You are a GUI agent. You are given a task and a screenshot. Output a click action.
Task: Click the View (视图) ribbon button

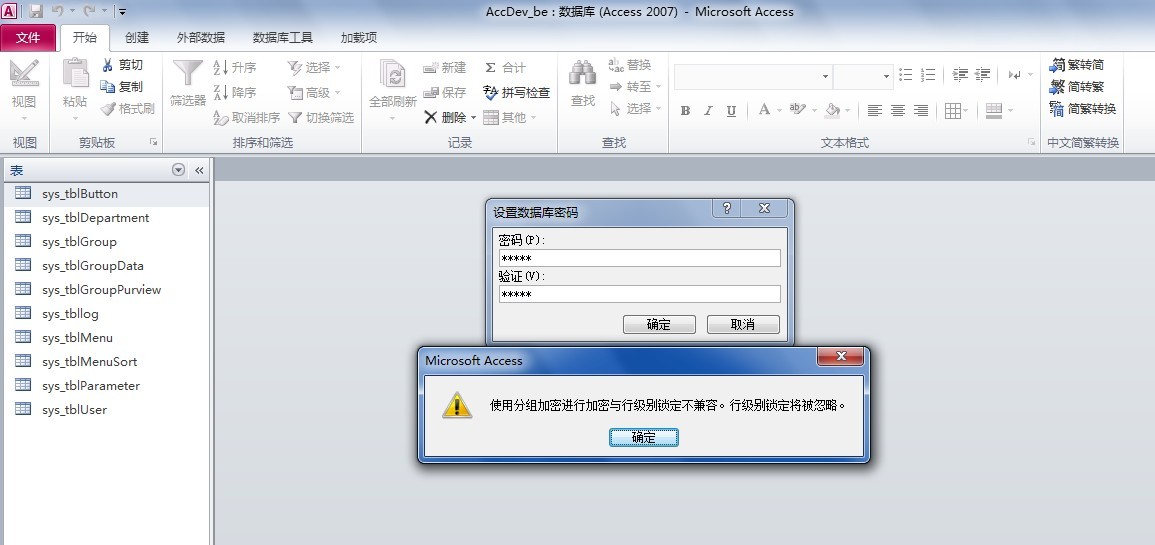click(24, 88)
